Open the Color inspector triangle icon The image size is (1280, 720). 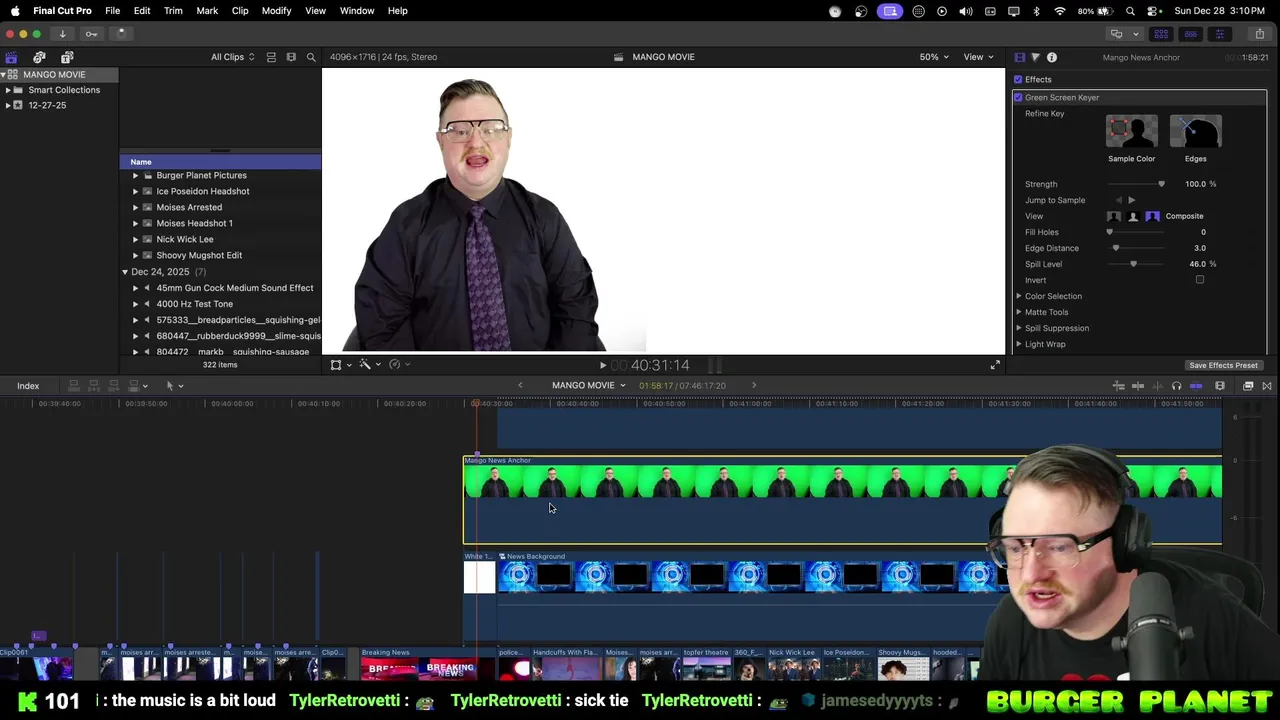(1035, 57)
